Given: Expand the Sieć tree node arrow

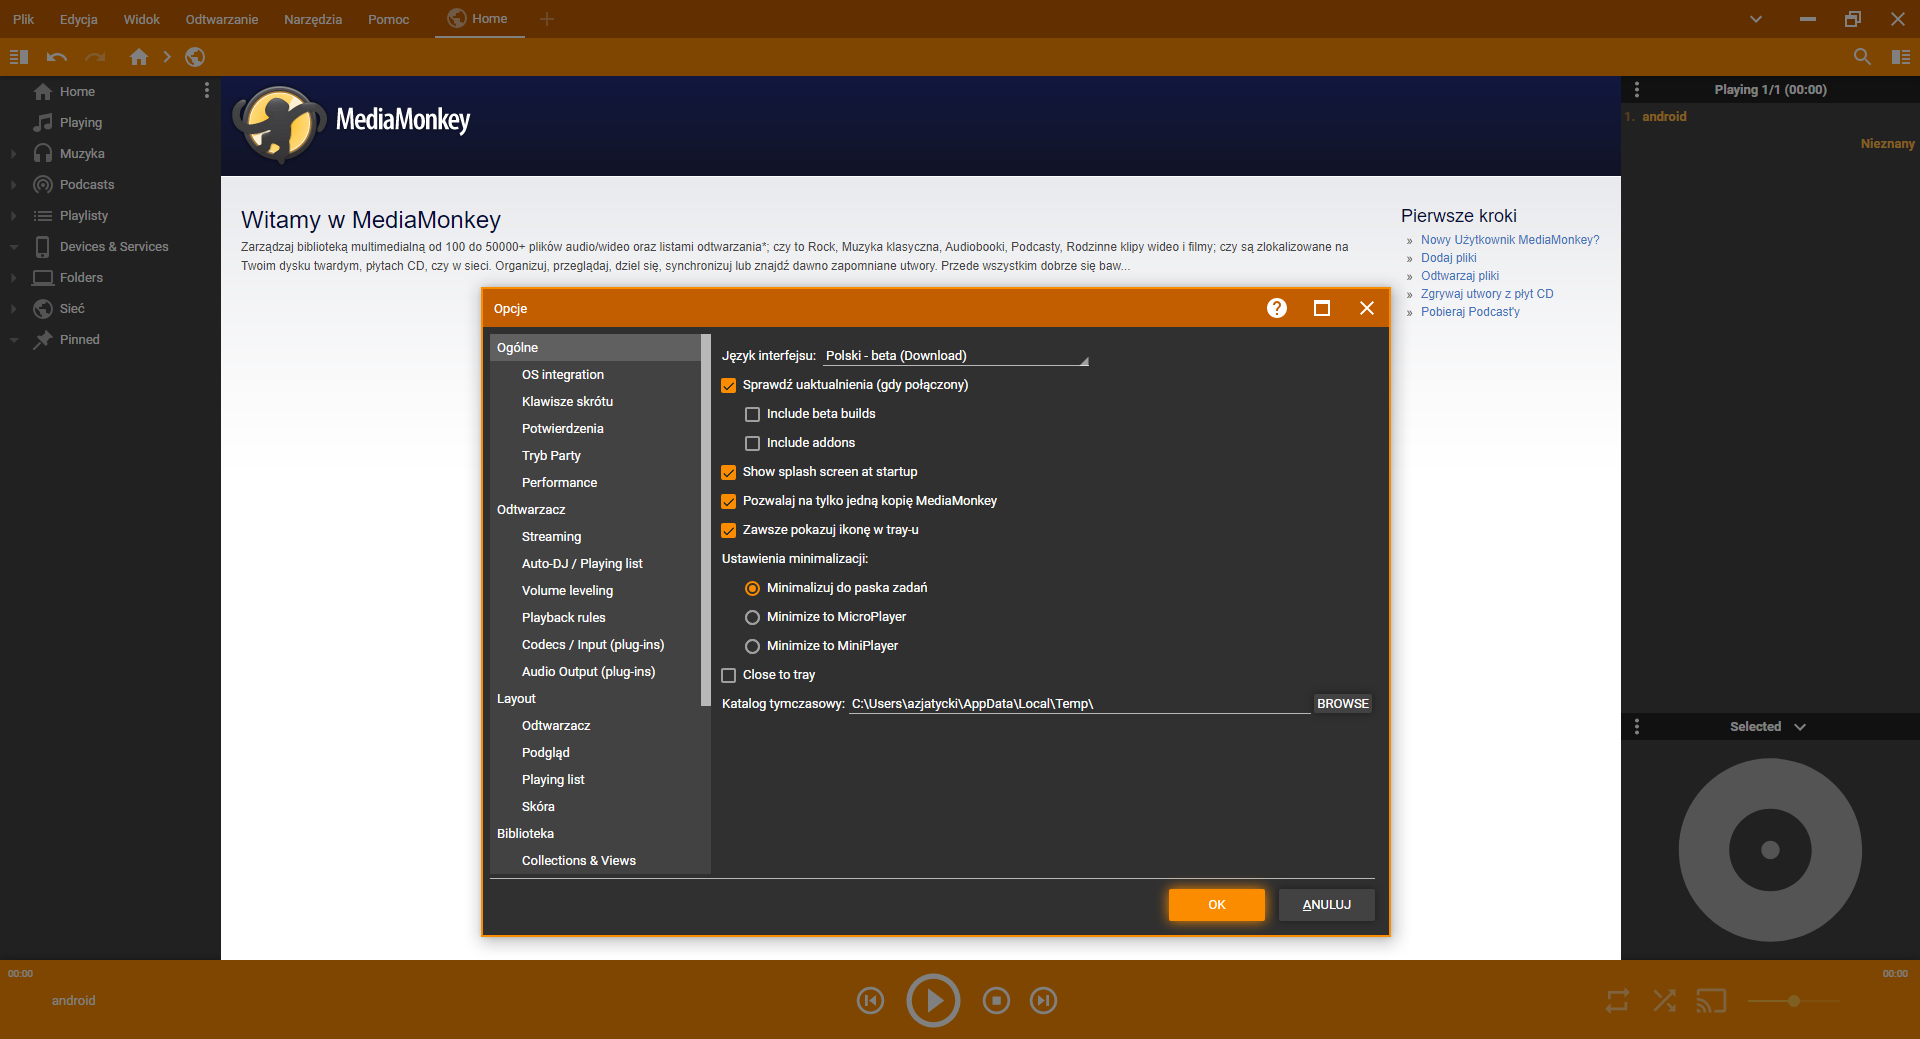Looking at the screenshot, I should 14,309.
